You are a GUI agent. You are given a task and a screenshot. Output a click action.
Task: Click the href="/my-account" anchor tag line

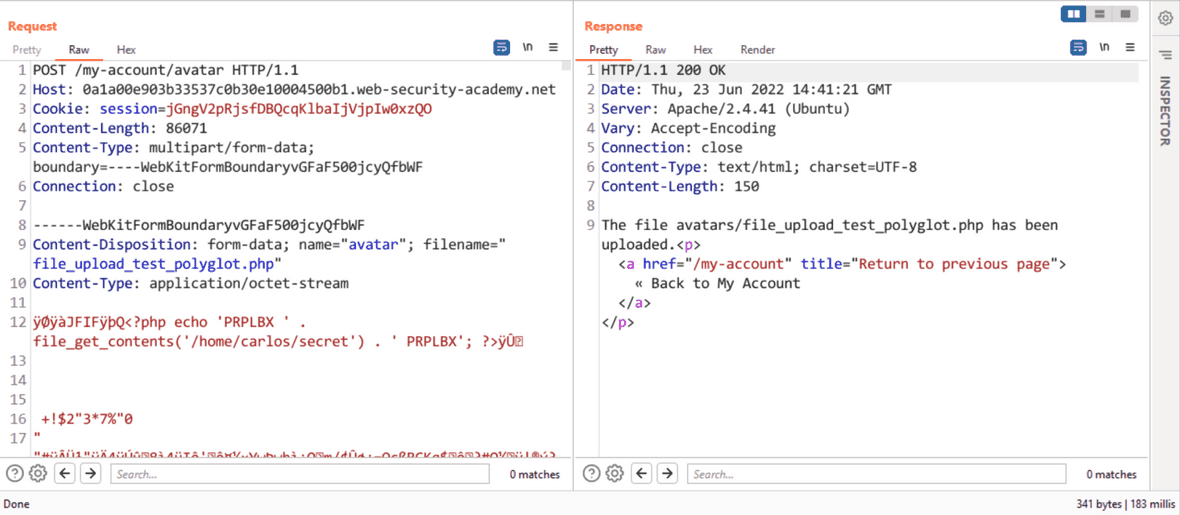(842, 264)
